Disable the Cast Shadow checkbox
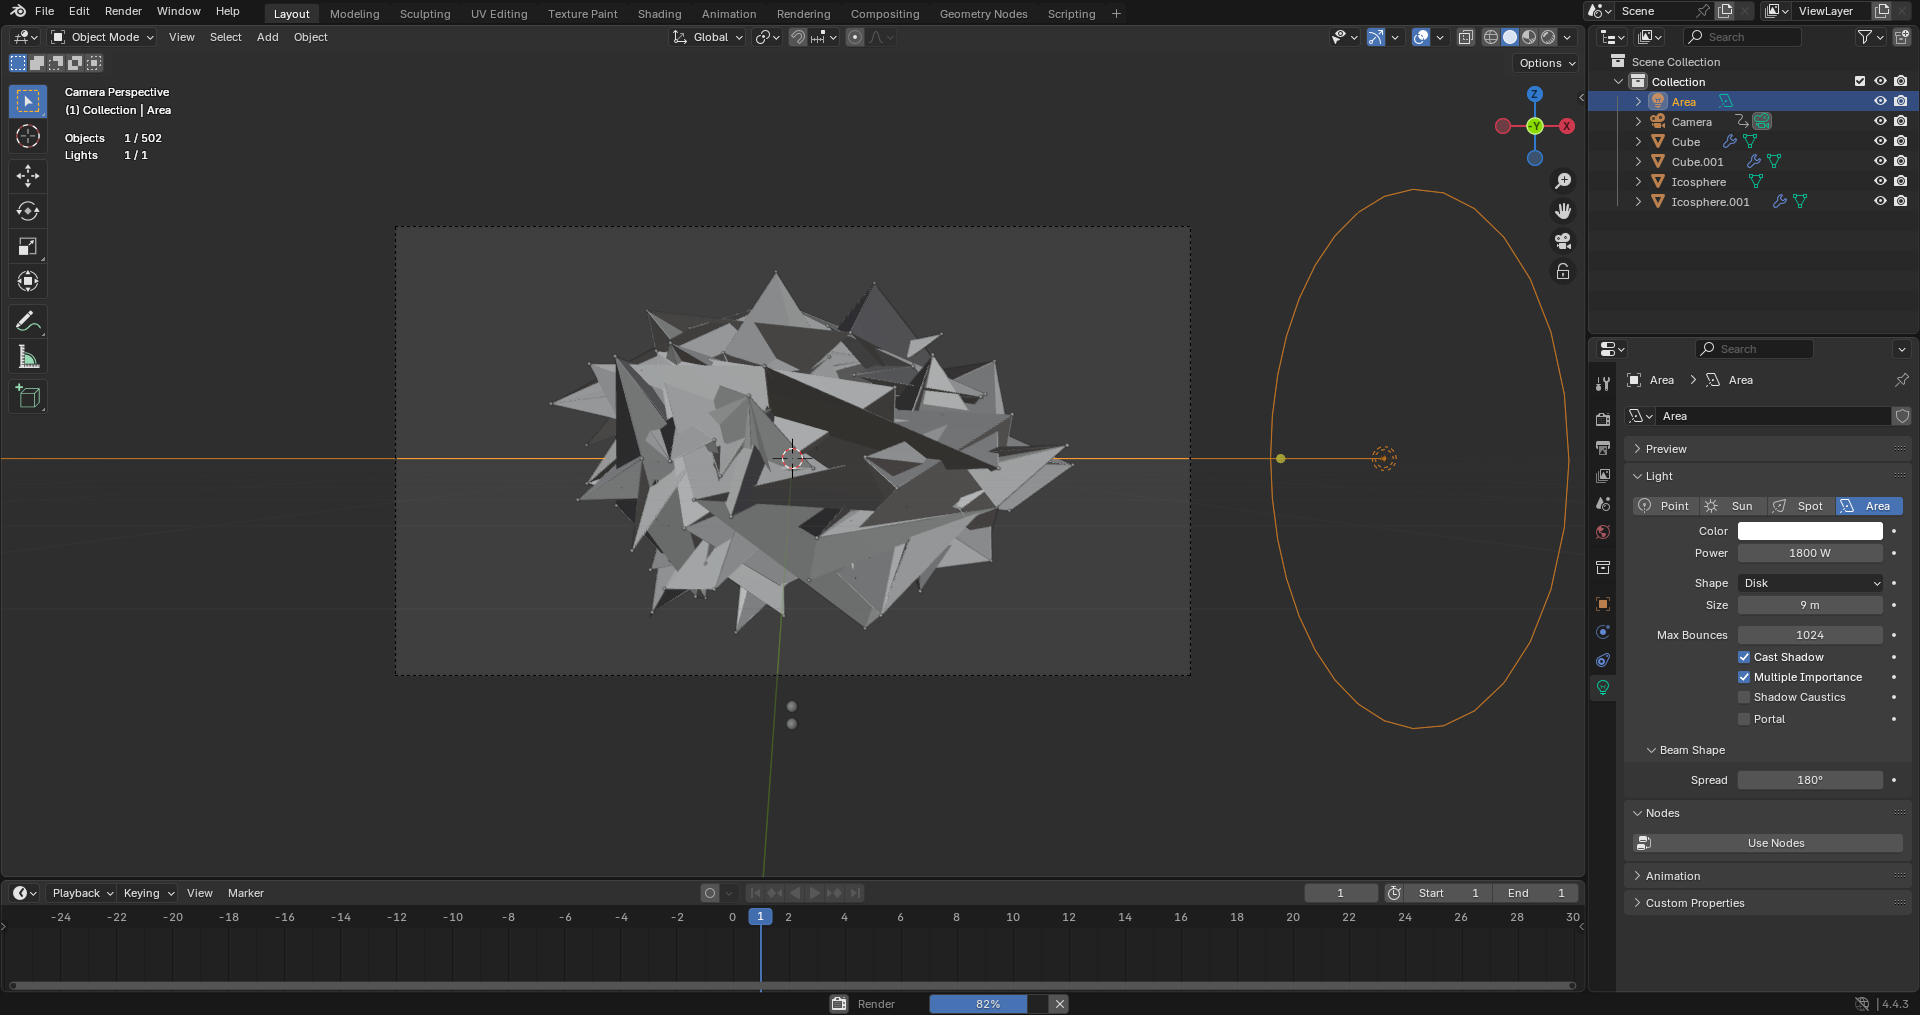Screen dimensions: 1920x1015 tap(1744, 657)
